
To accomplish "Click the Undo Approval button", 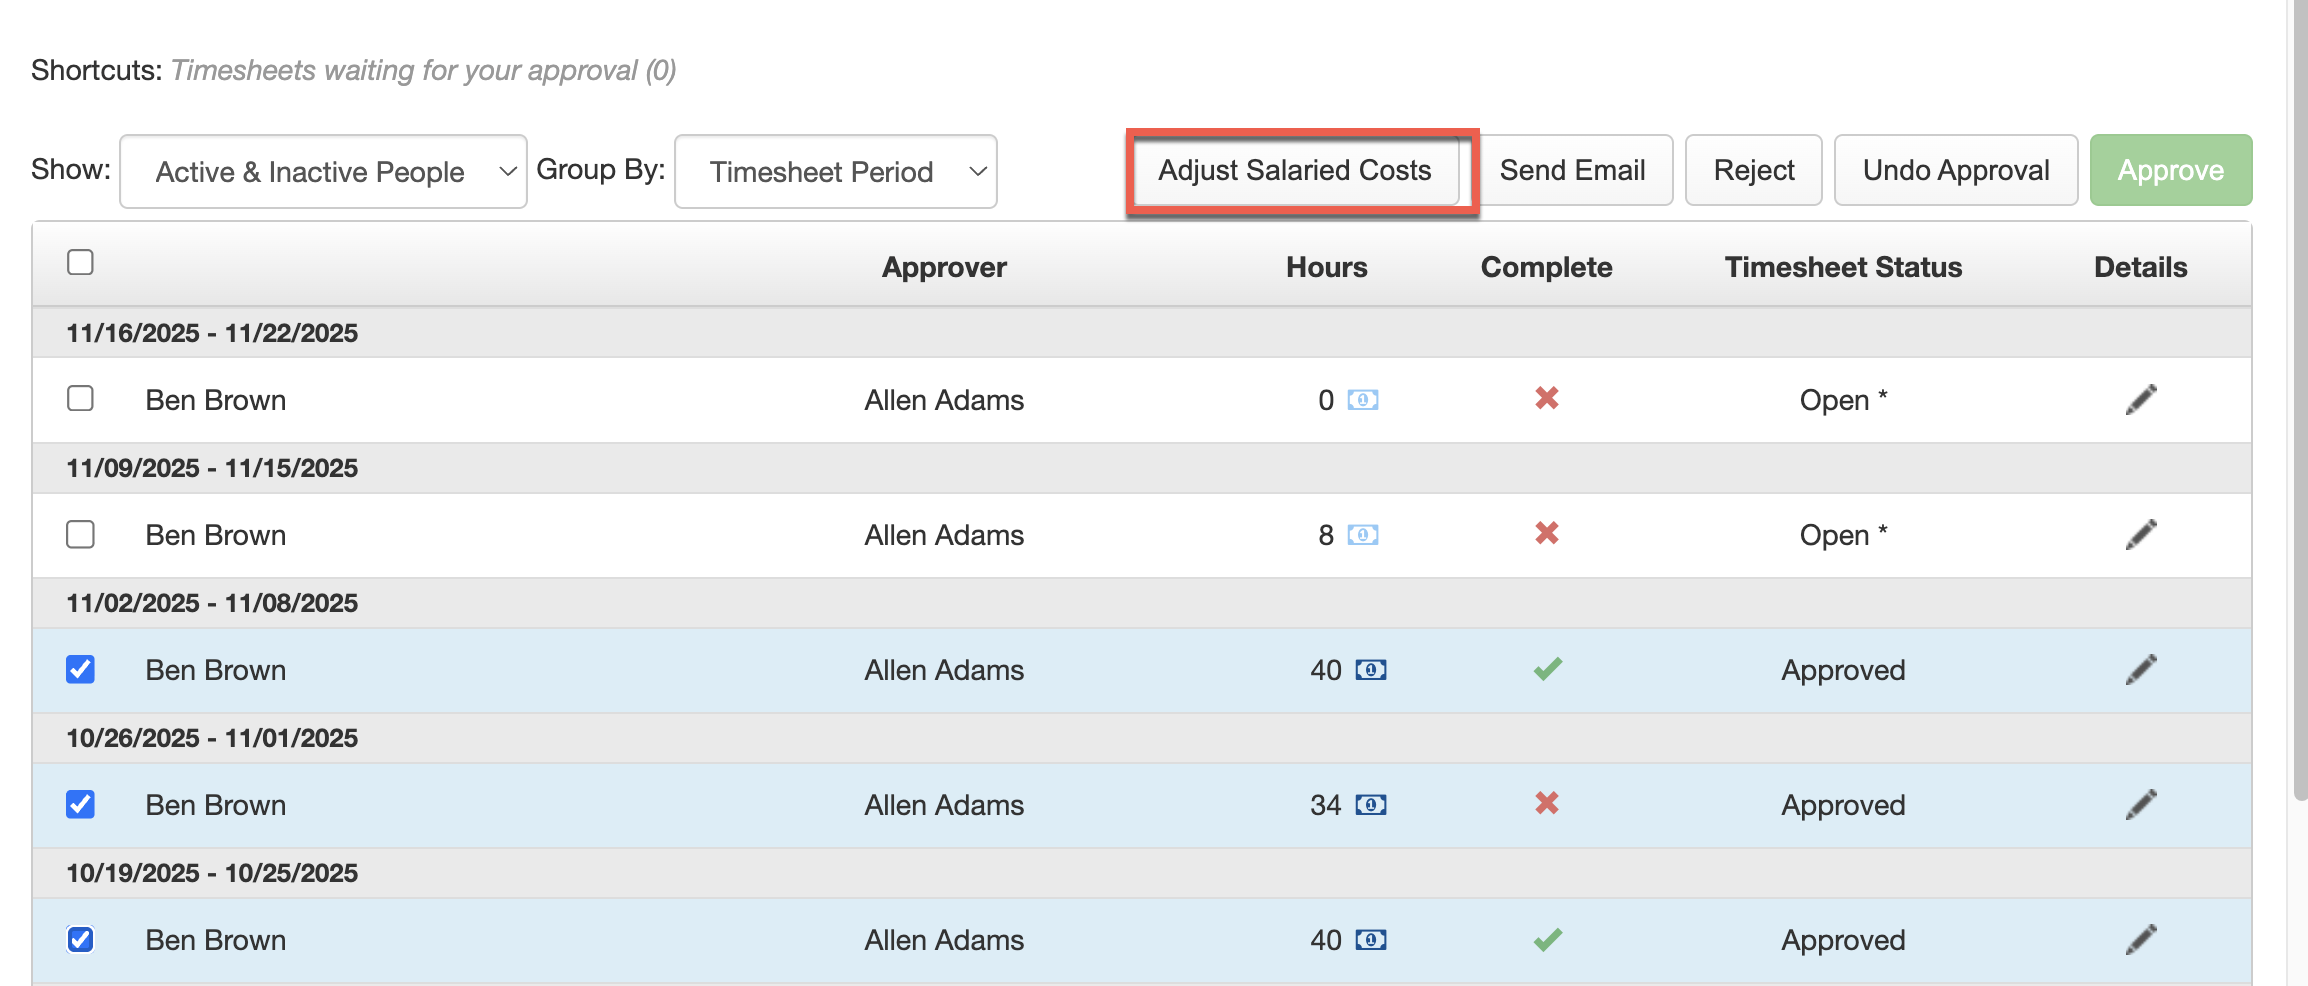I will 1956,171.
